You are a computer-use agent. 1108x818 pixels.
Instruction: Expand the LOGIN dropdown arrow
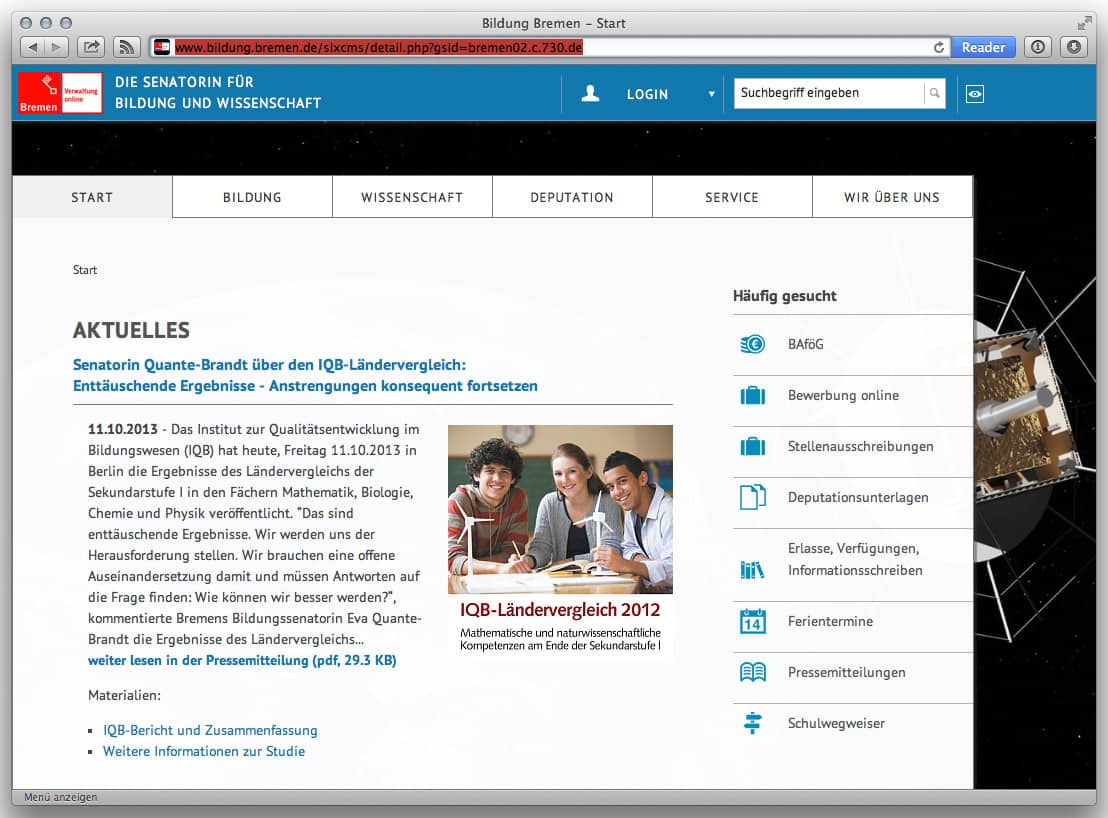[712, 94]
